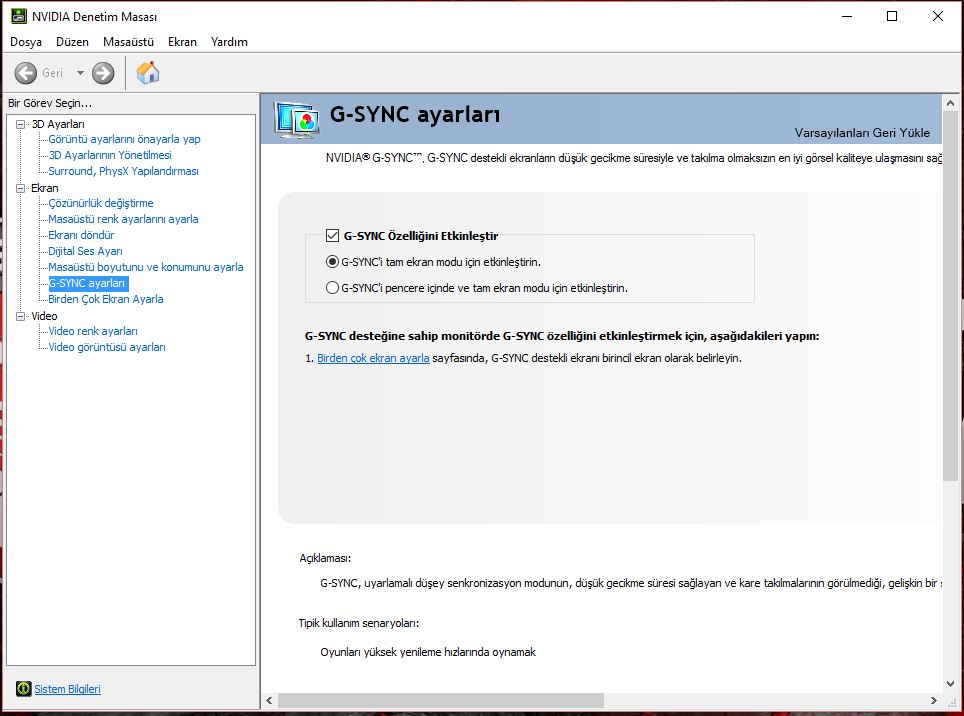Maximize the NVIDIA Denetim Masası window
Image resolution: width=964 pixels, height=716 pixels.
[x=892, y=16]
